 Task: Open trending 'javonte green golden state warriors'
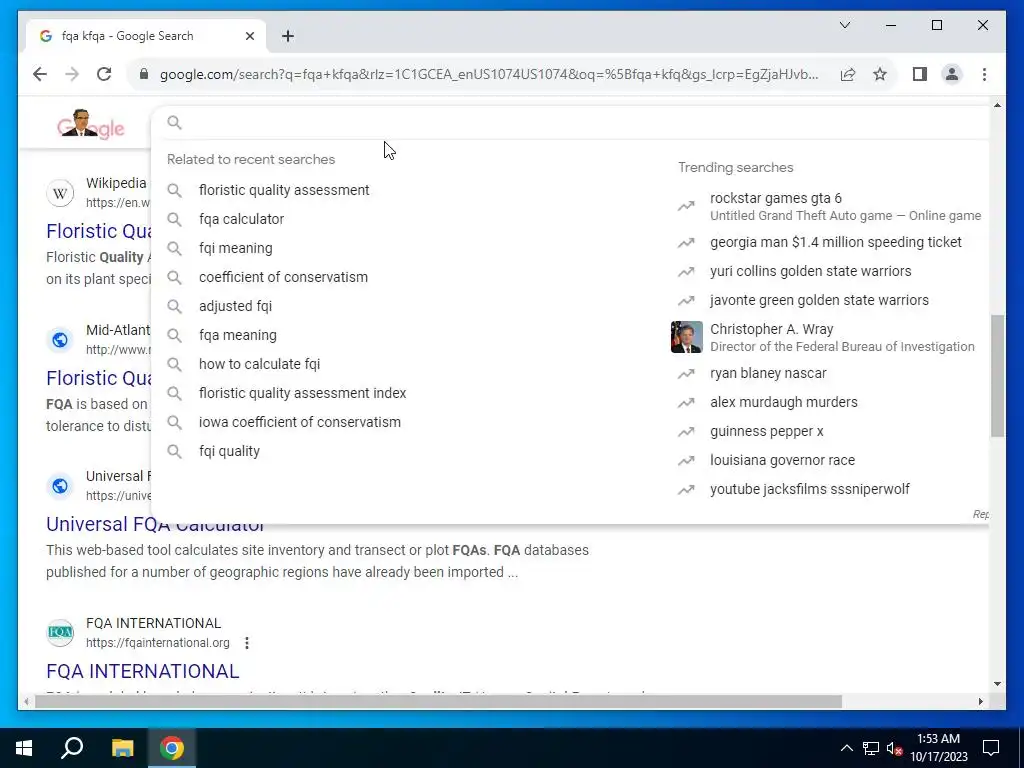tap(819, 300)
